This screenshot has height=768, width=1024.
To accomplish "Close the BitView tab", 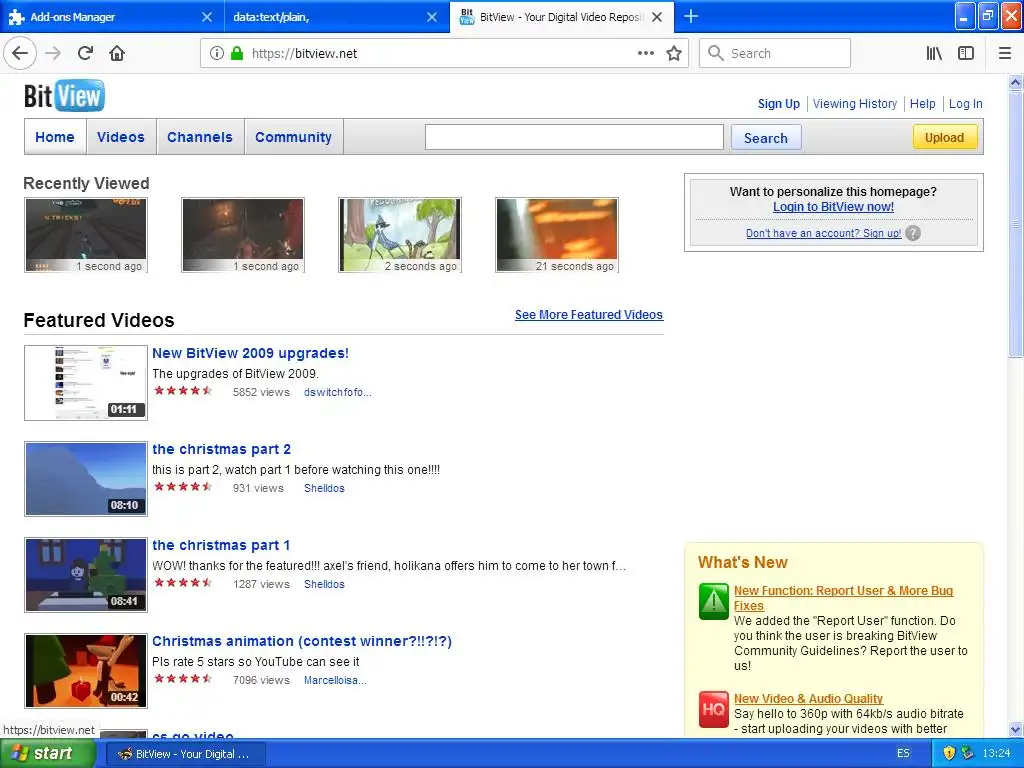I will (657, 17).
